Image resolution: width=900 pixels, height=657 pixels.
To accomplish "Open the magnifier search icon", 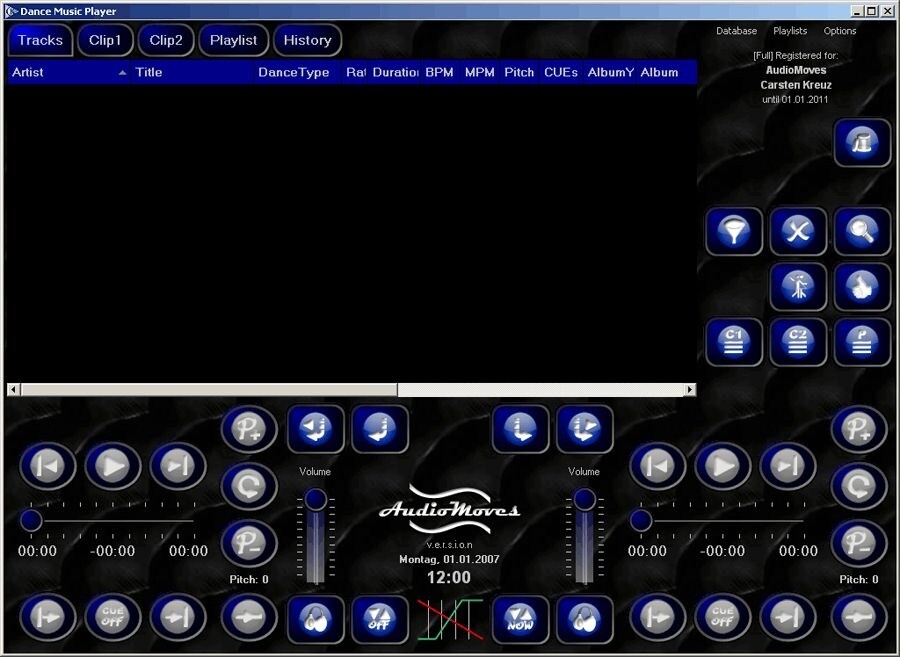I will (860, 231).
